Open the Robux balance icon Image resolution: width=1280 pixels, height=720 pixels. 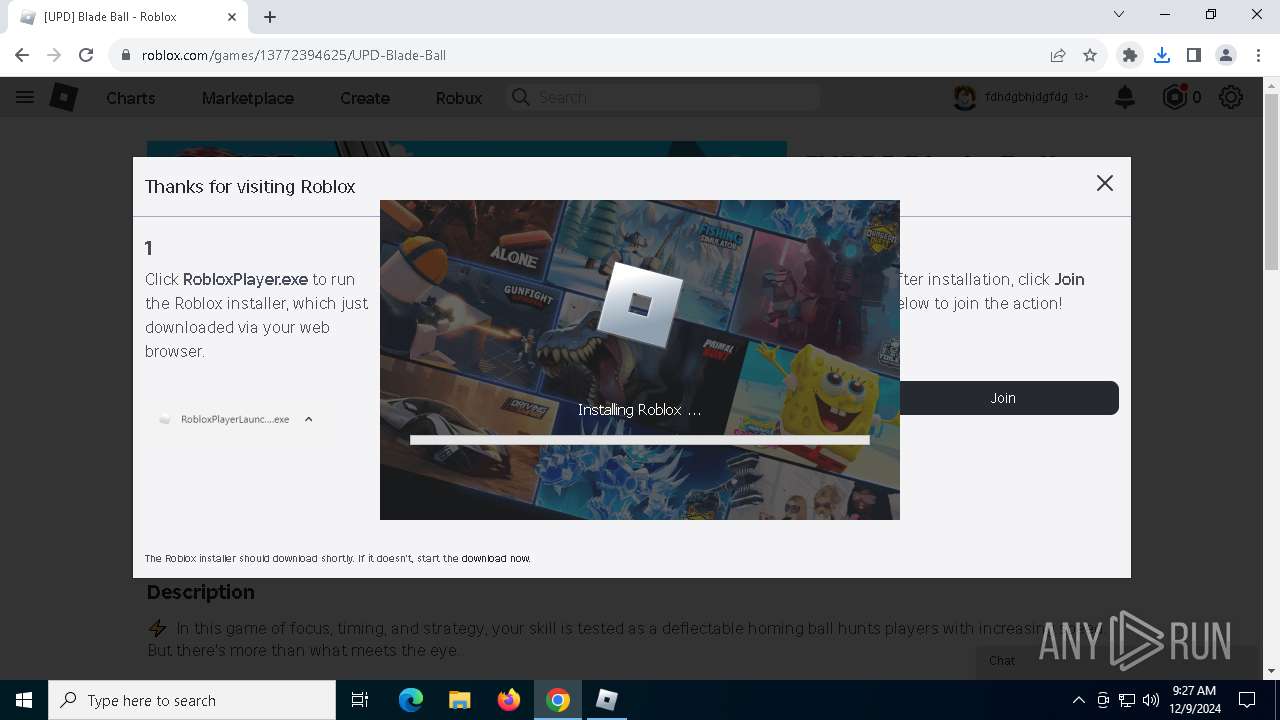click(1175, 97)
